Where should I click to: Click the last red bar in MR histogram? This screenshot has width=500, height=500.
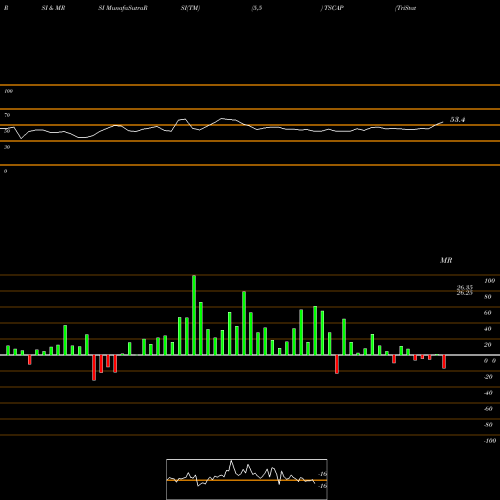click(x=444, y=362)
